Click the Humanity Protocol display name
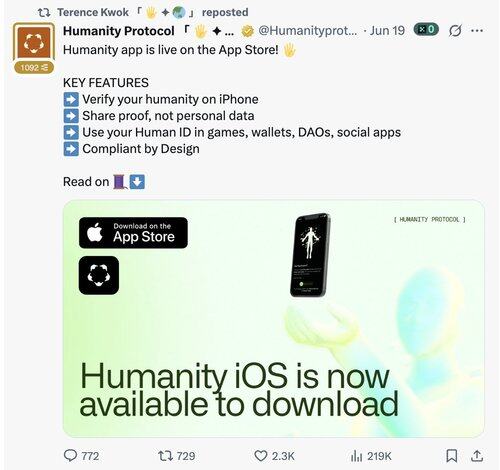This screenshot has width=500, height=470. (x=118, y=31)
